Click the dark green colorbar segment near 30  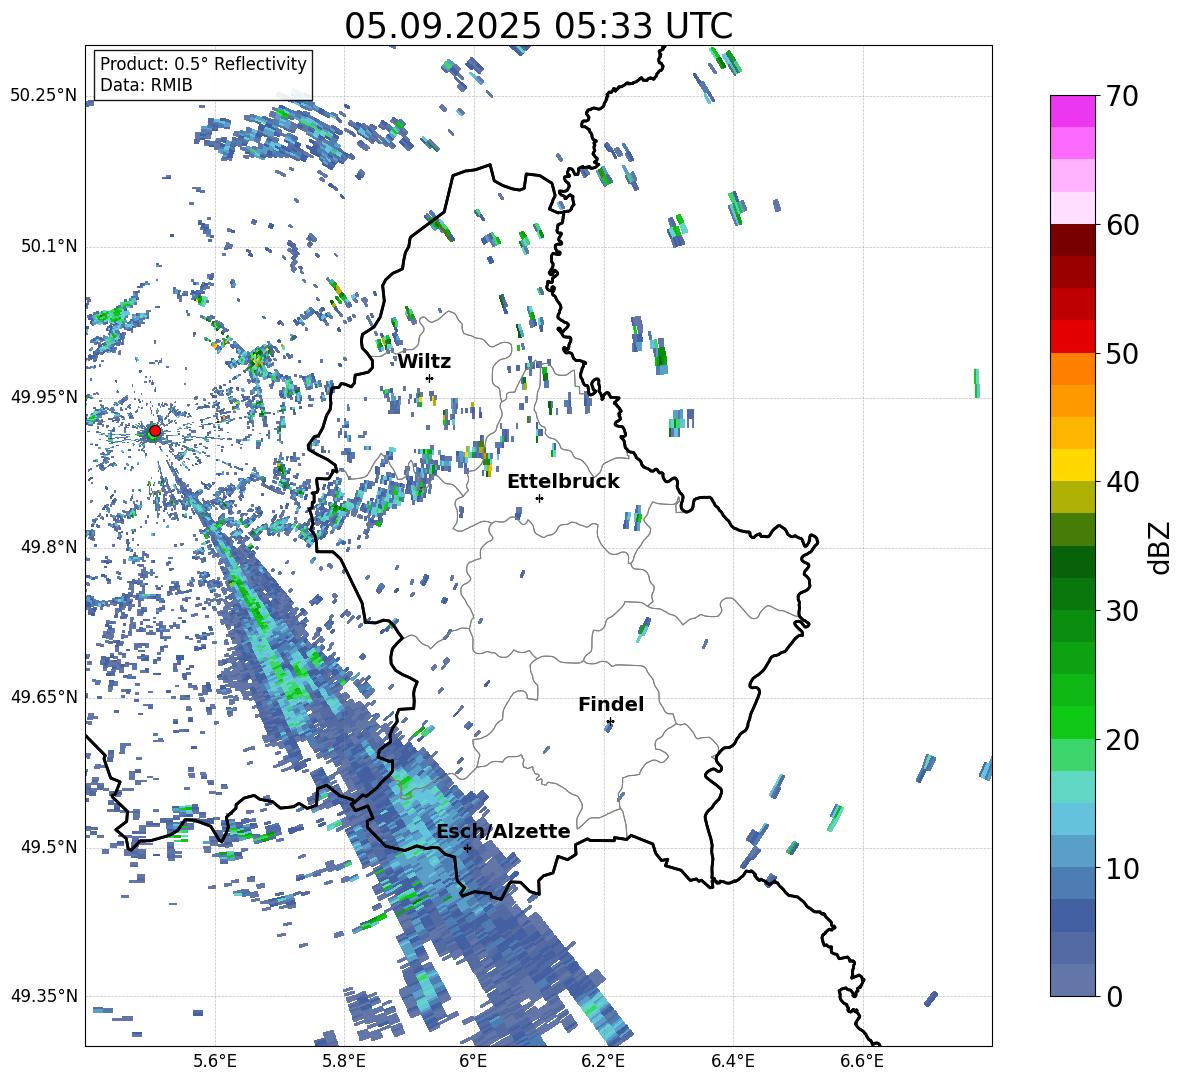click(x=1072, y=594)
